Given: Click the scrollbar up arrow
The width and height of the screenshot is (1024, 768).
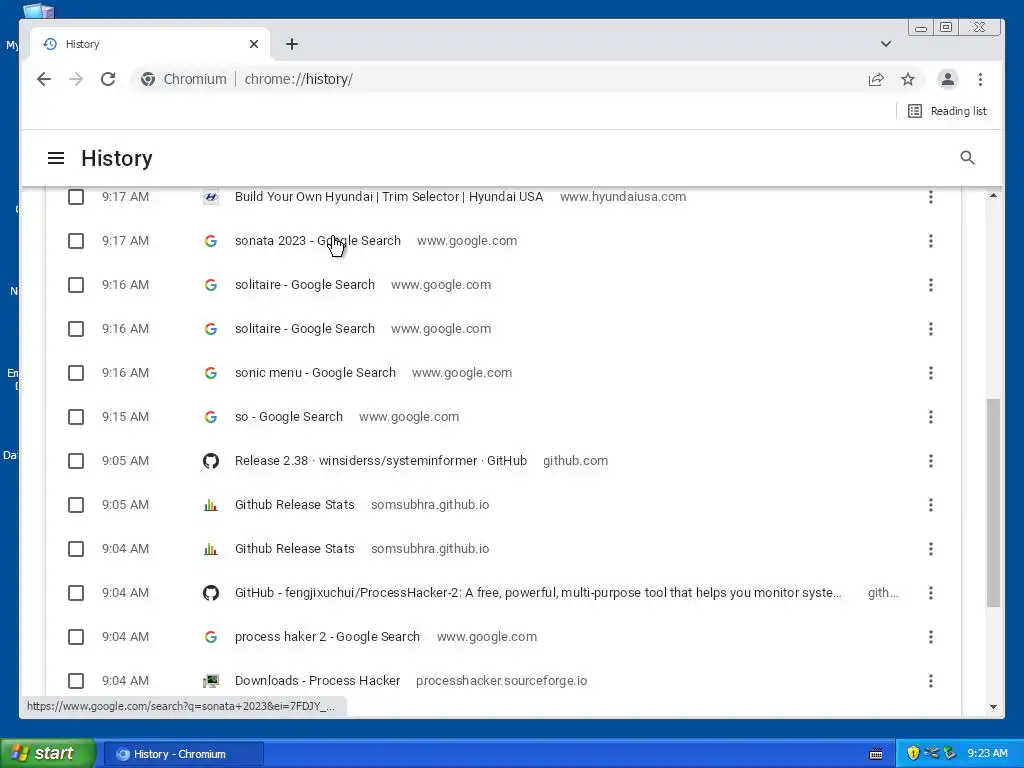Looking at the screenshot, I should tap(993, 196).
